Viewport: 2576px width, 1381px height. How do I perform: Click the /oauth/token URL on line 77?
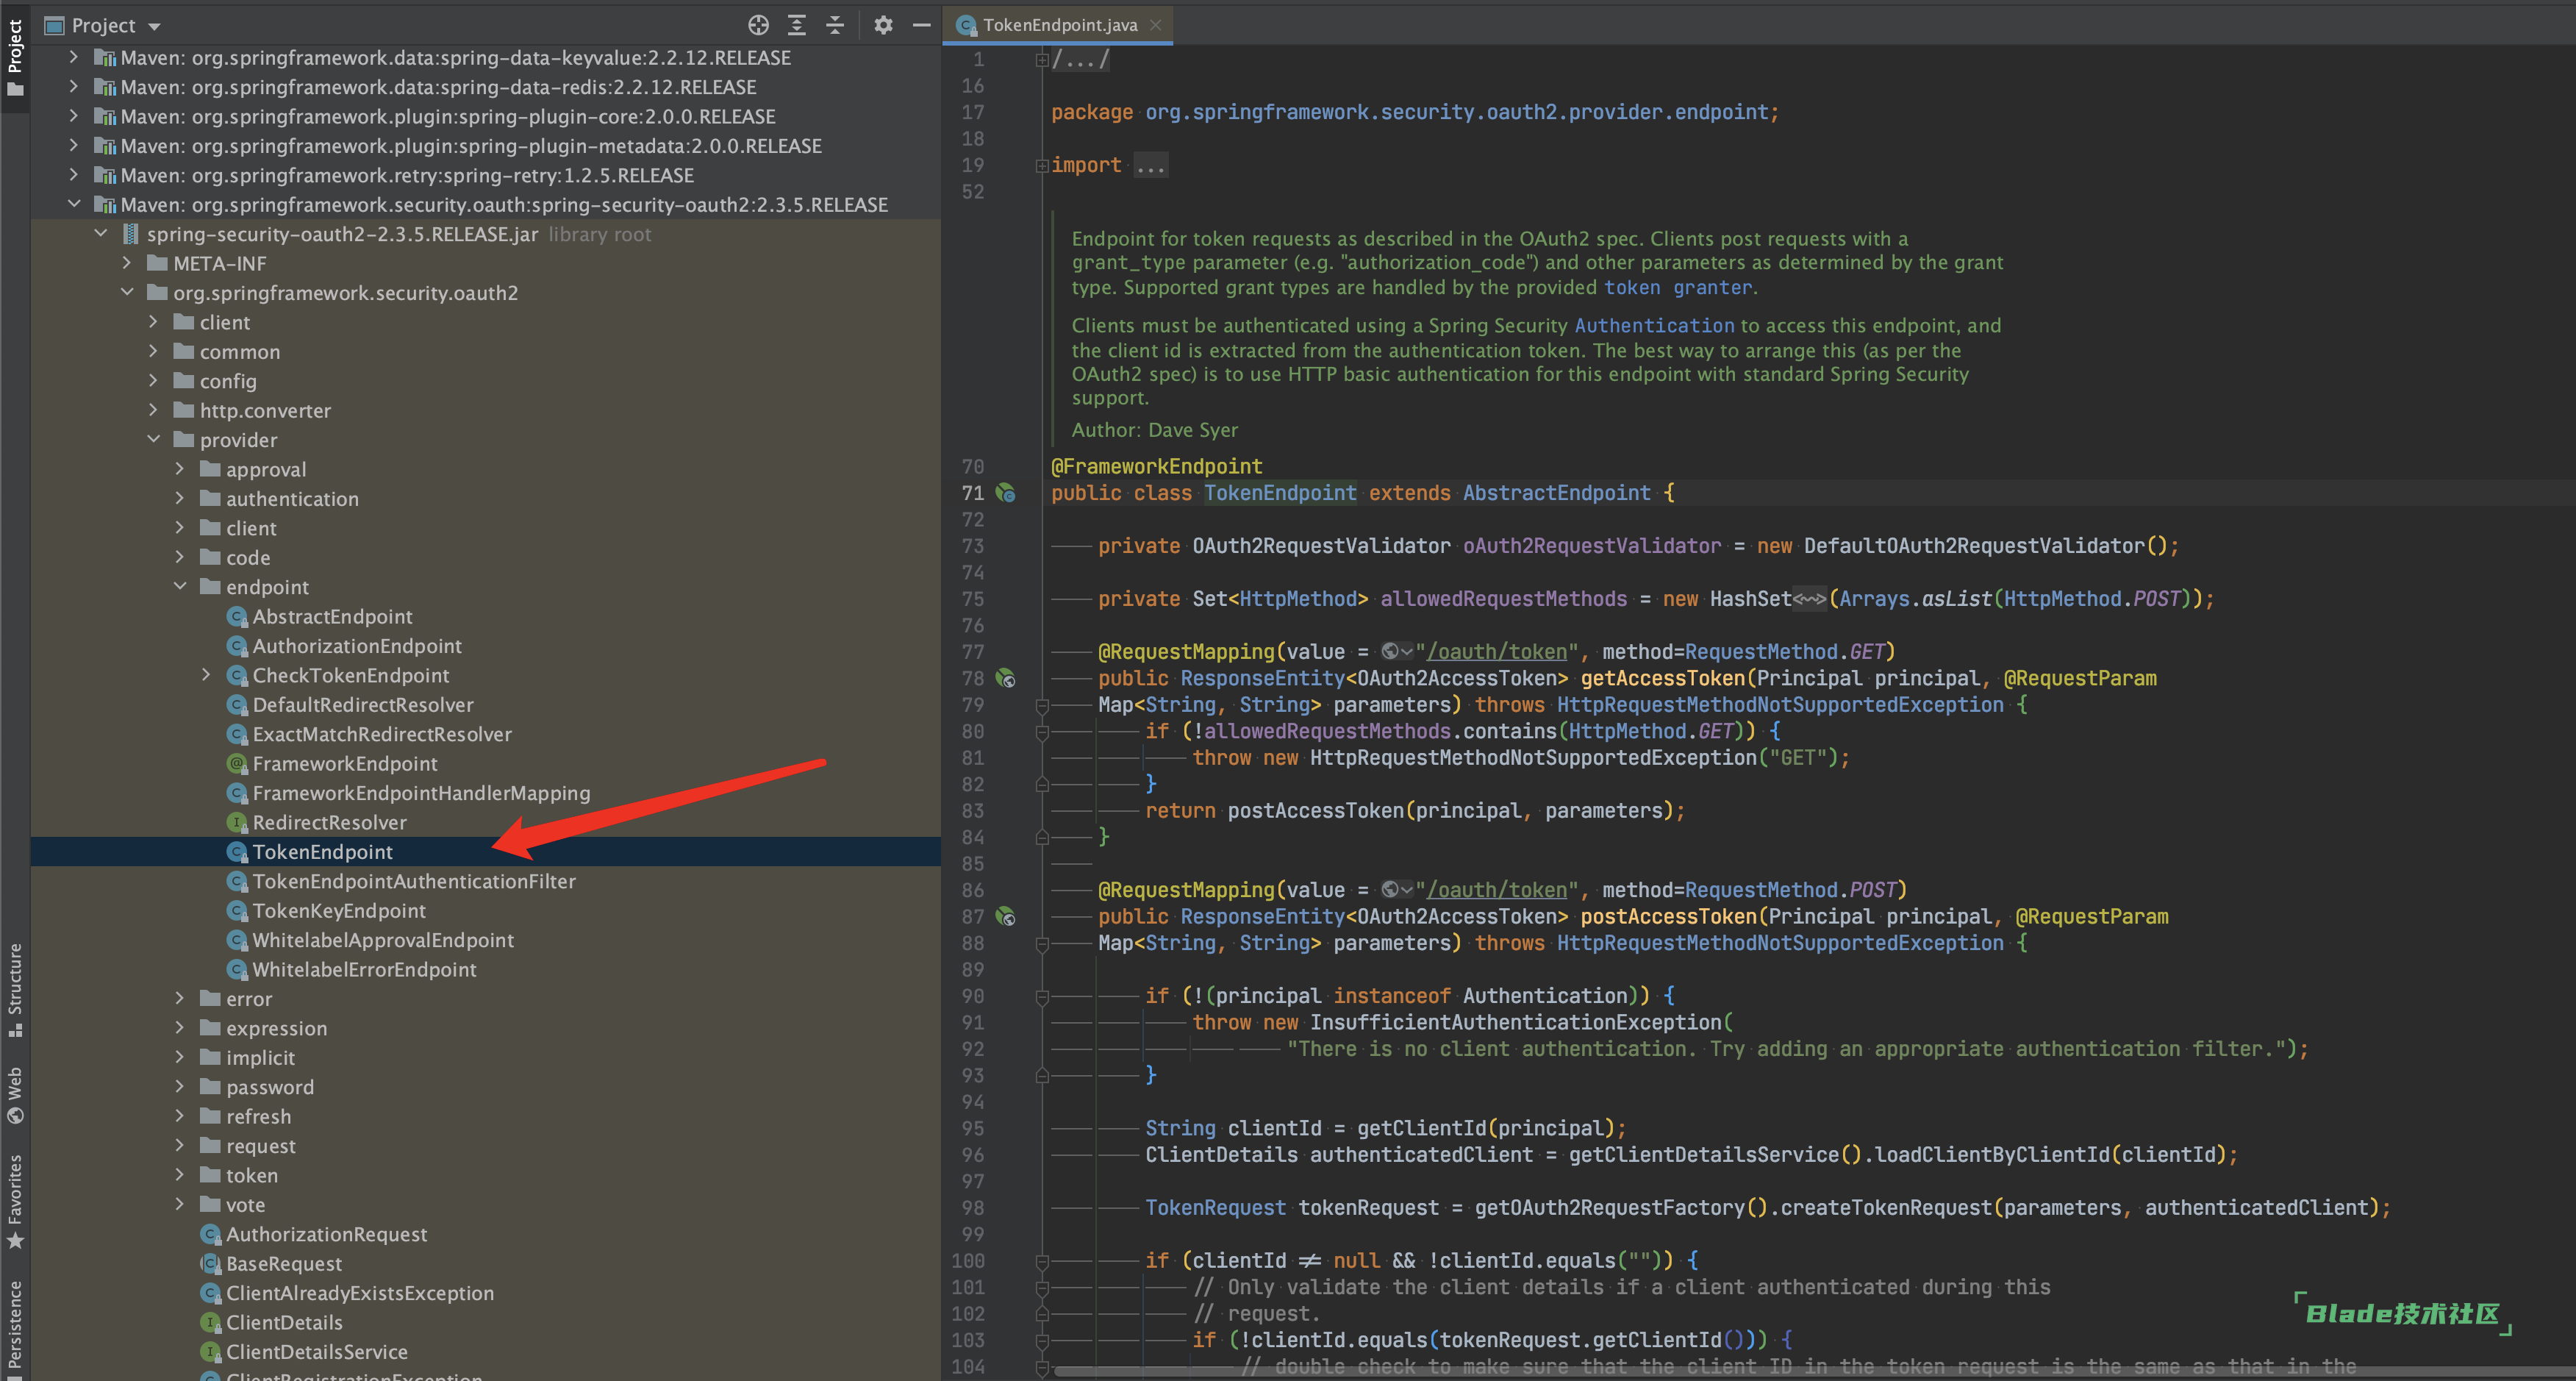pyautogui.click(x=1496, y=652)
